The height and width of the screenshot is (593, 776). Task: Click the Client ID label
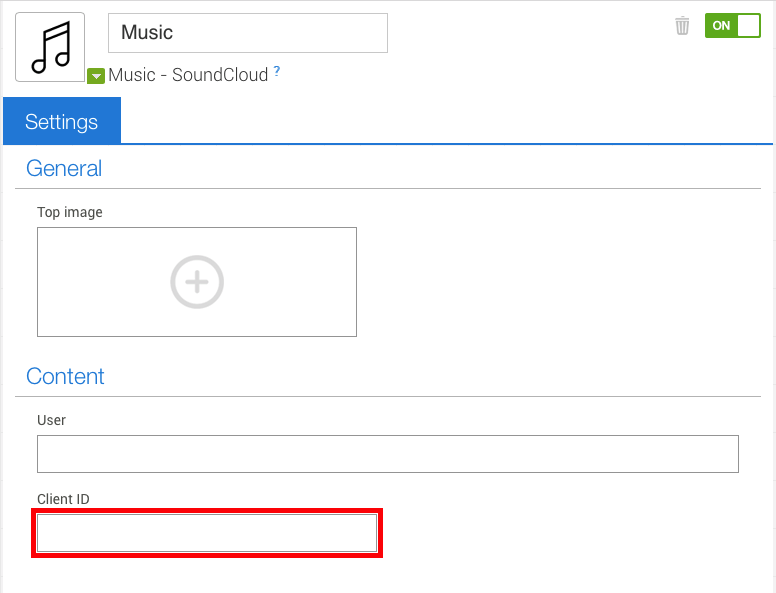click(x=63, y=499)
